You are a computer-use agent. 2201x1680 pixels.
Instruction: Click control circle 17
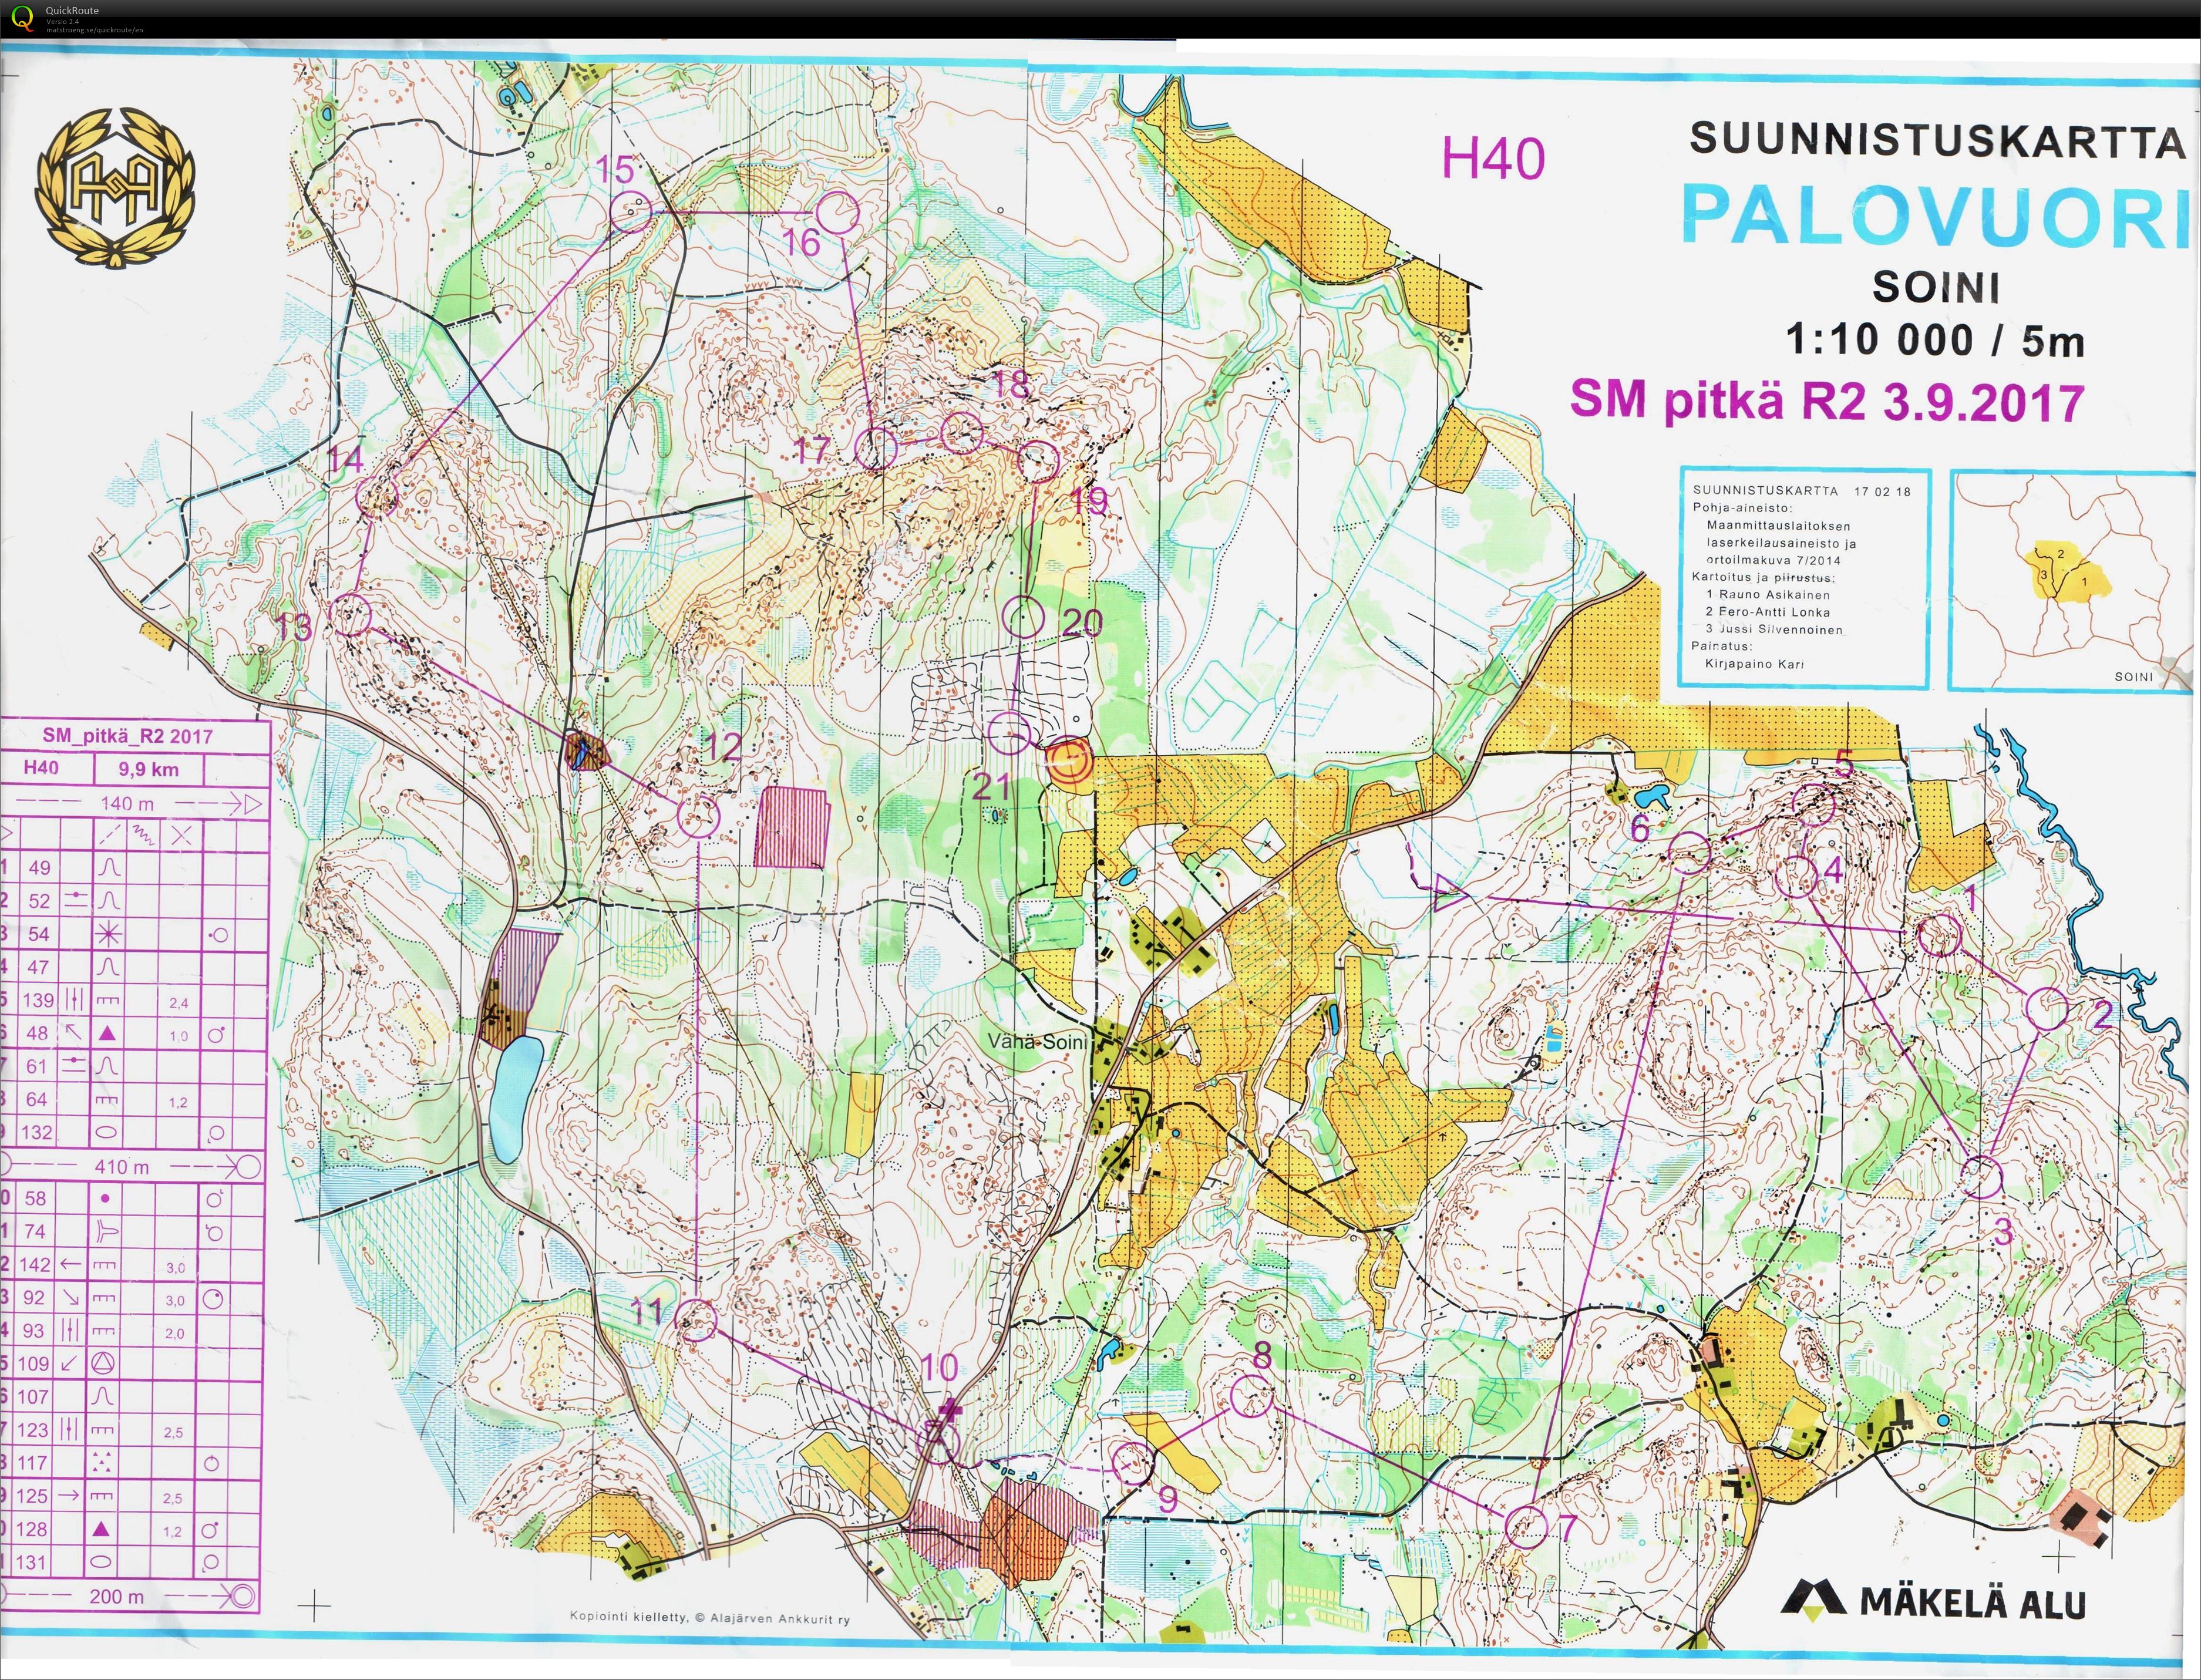pyautogui.click(x=877, y=448)
